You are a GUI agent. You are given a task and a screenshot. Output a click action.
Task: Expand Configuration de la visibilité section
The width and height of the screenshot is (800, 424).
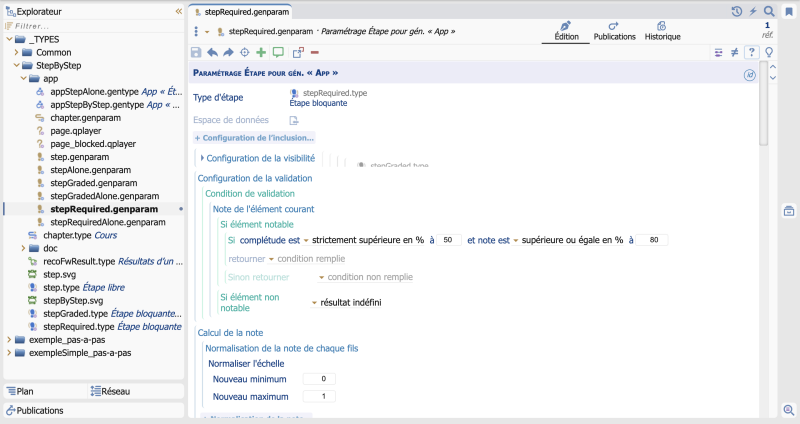coord(202,158)
